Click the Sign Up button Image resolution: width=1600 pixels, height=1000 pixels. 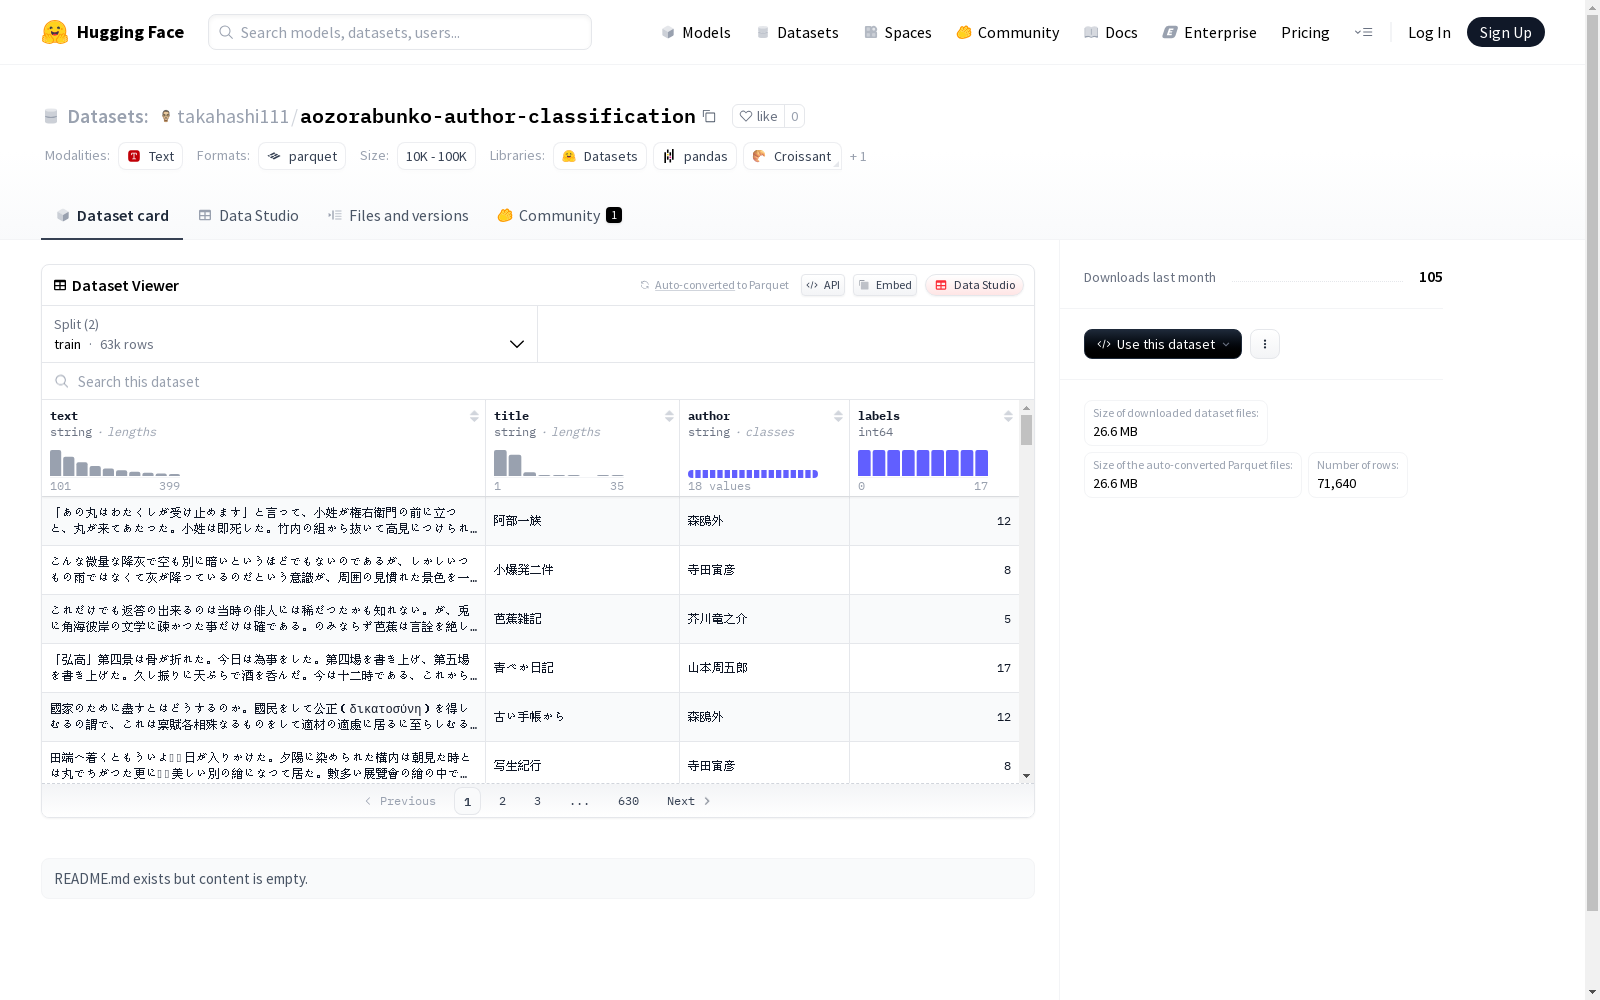(1505, 32)
